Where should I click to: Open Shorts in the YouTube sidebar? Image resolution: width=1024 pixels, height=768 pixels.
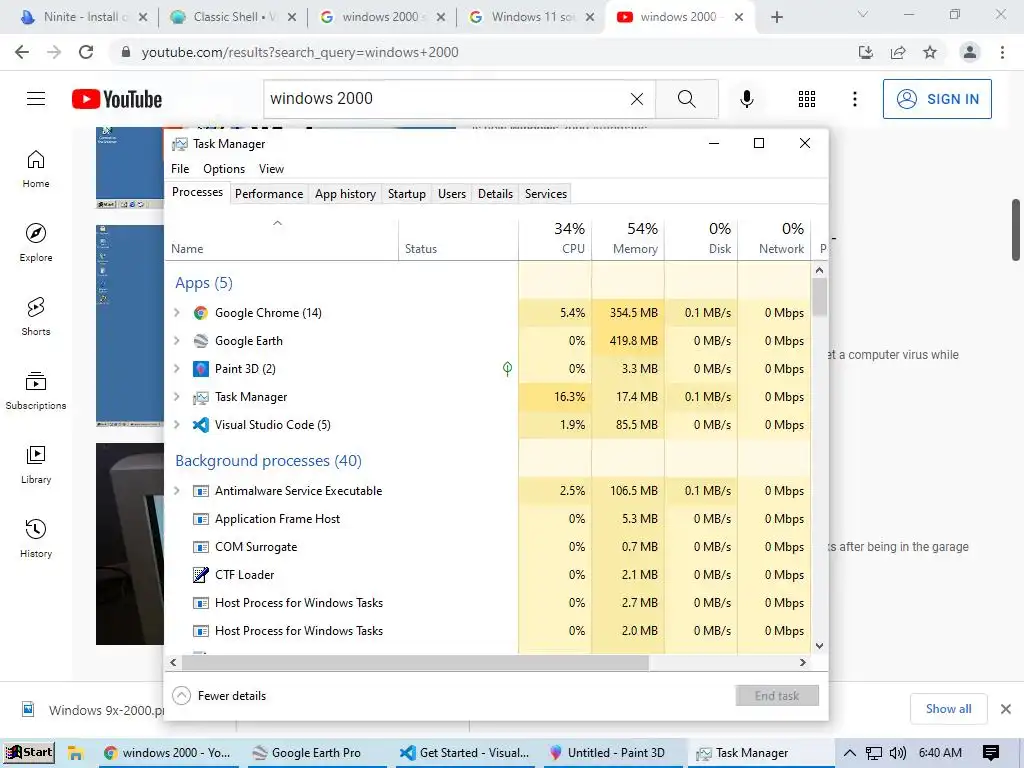(x=36, y=316)
